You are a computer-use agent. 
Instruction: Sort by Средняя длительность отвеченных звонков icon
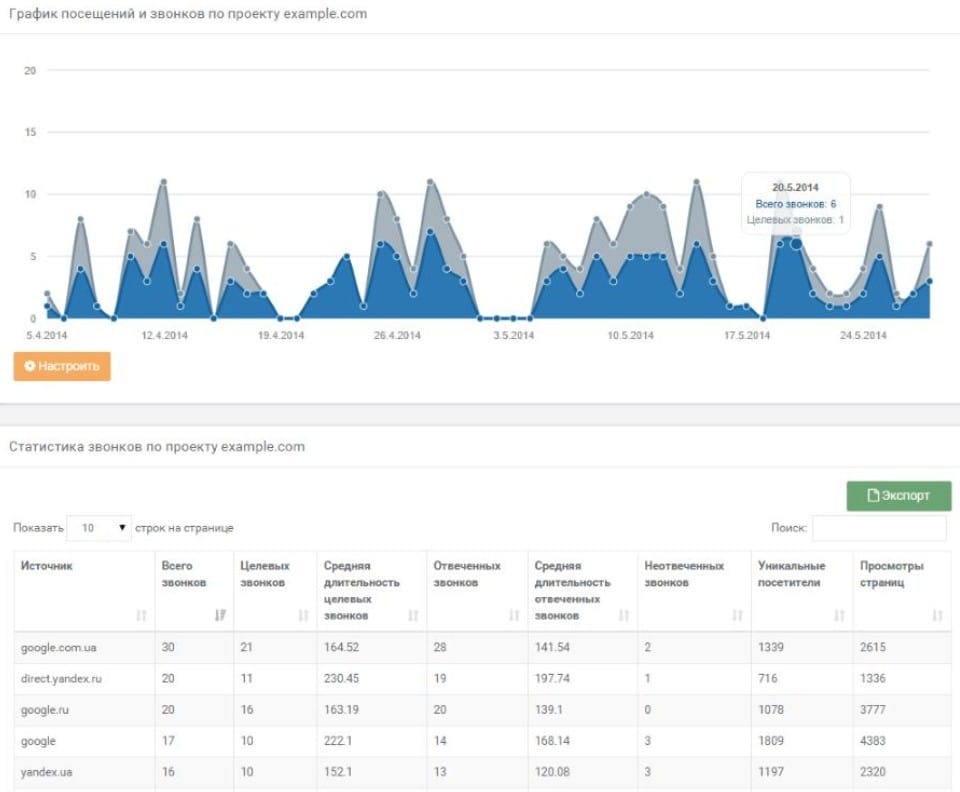click(624, 616)
